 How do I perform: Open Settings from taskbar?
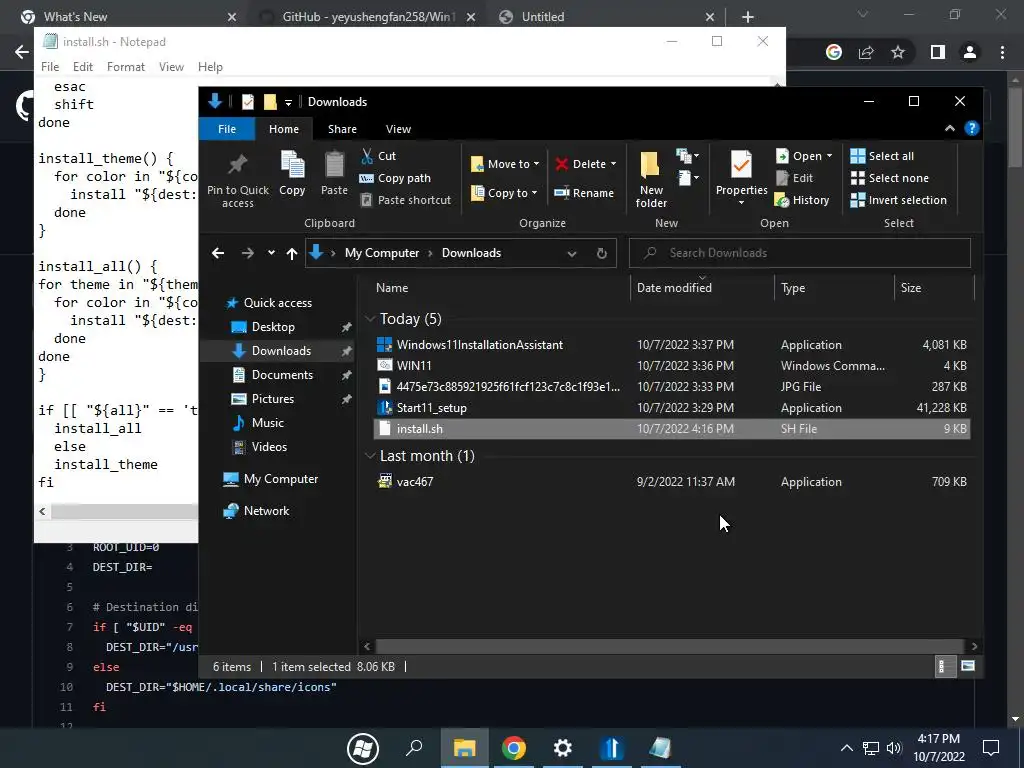[562, 748]
